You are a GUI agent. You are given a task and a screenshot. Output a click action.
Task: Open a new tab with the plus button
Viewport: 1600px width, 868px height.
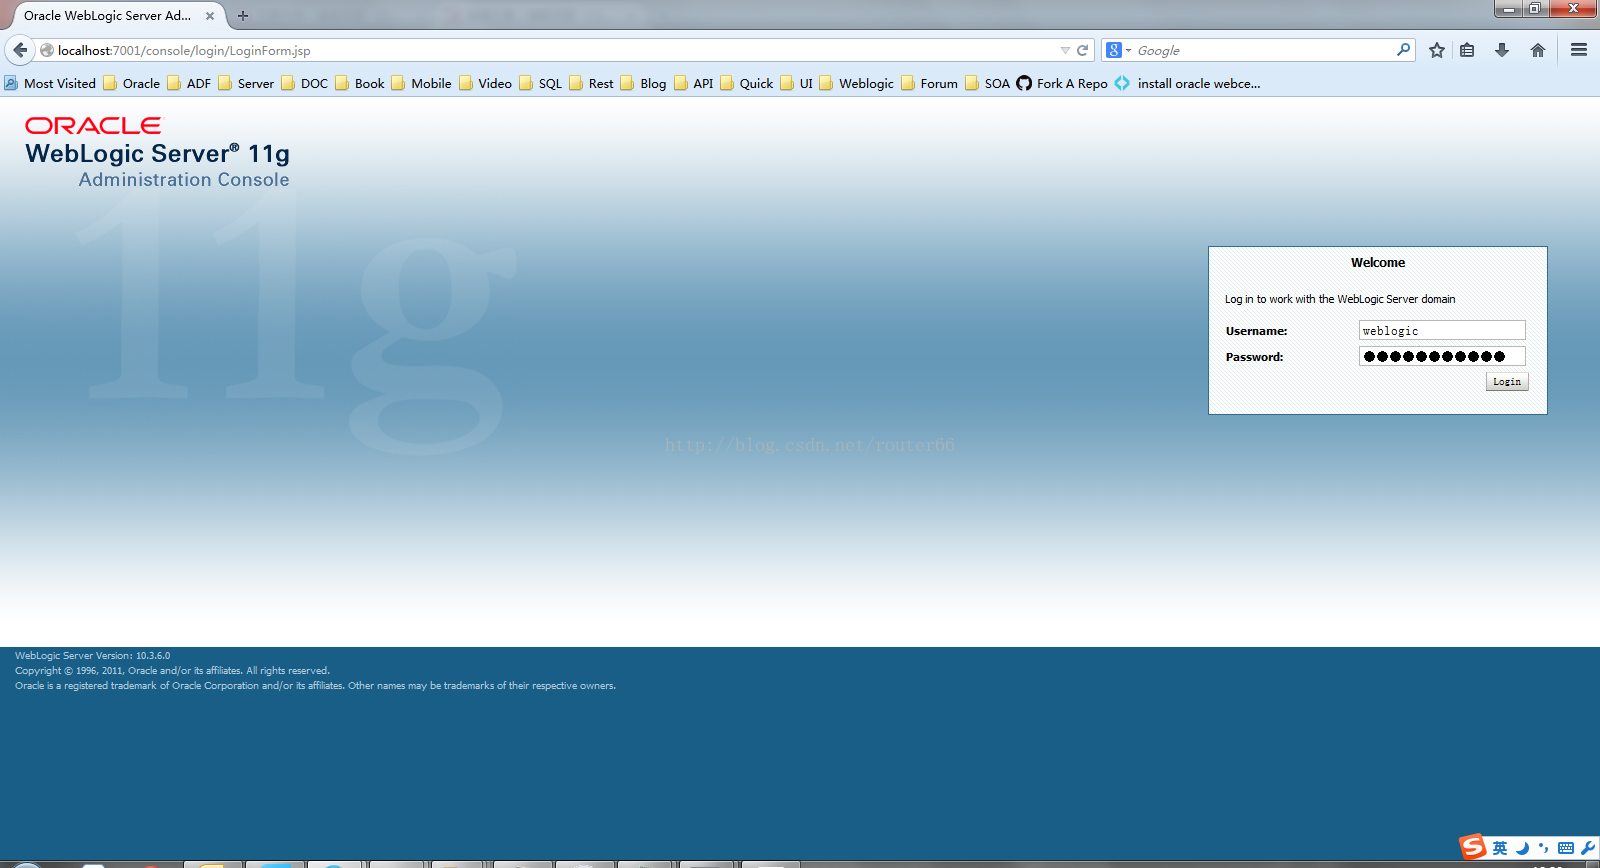tap(243, 16)
